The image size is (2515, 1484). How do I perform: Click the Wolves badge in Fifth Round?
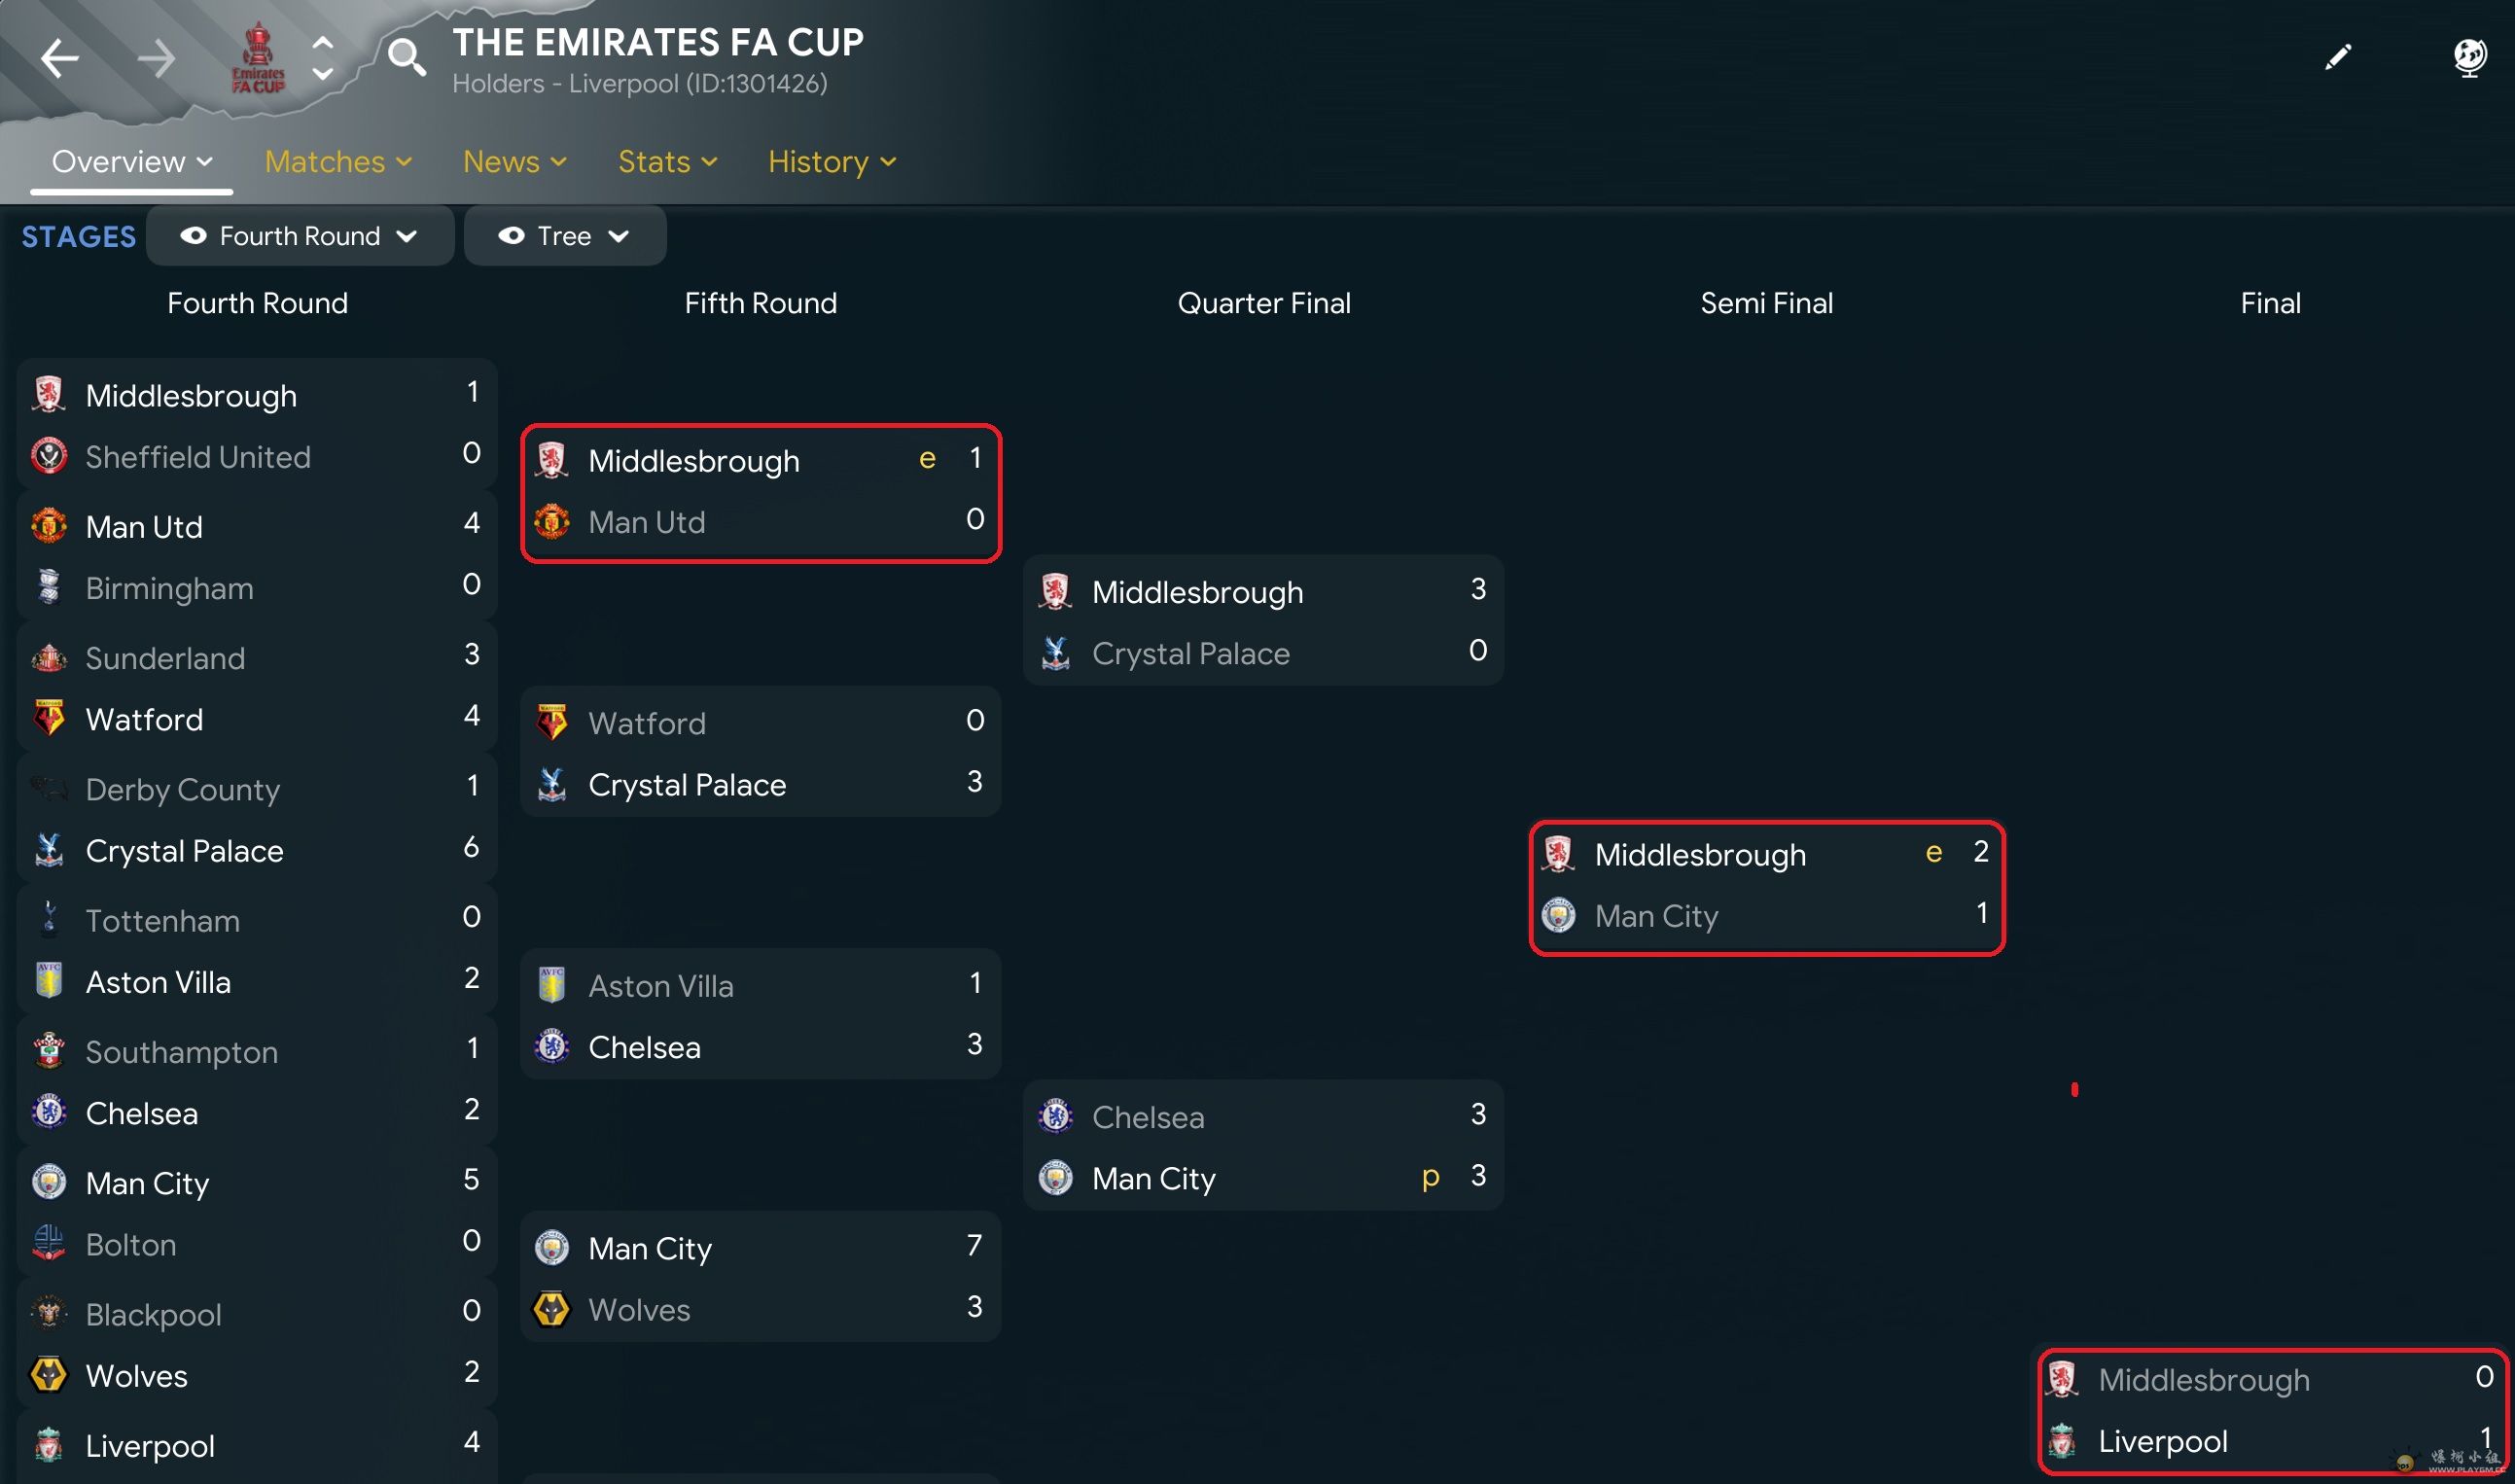(552, 1309)
